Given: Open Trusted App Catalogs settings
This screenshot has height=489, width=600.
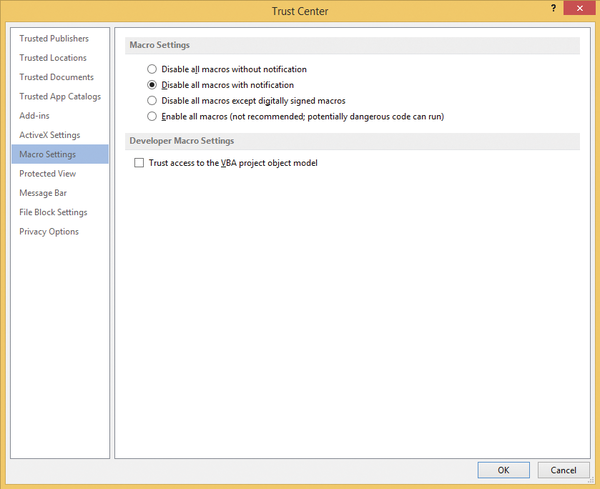Looking at the screenshot, I should [x=60, y=96].
